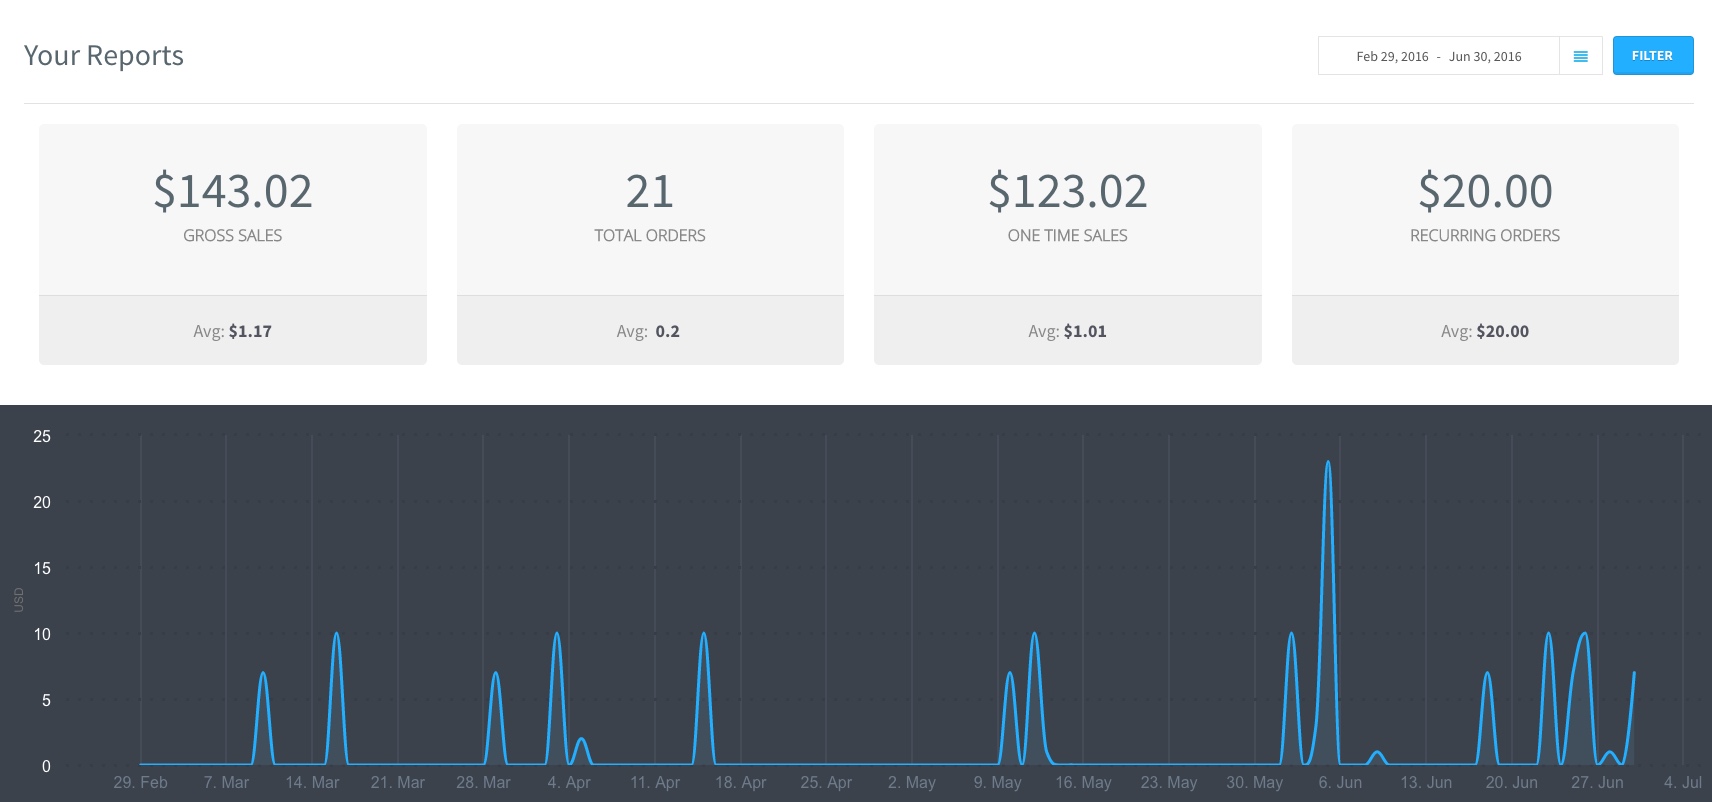This screenshot has width=1712, height=802.
Task: Click the '29. Feb' x-axis label
Action: pyautogui.click(x=140, y=782)
